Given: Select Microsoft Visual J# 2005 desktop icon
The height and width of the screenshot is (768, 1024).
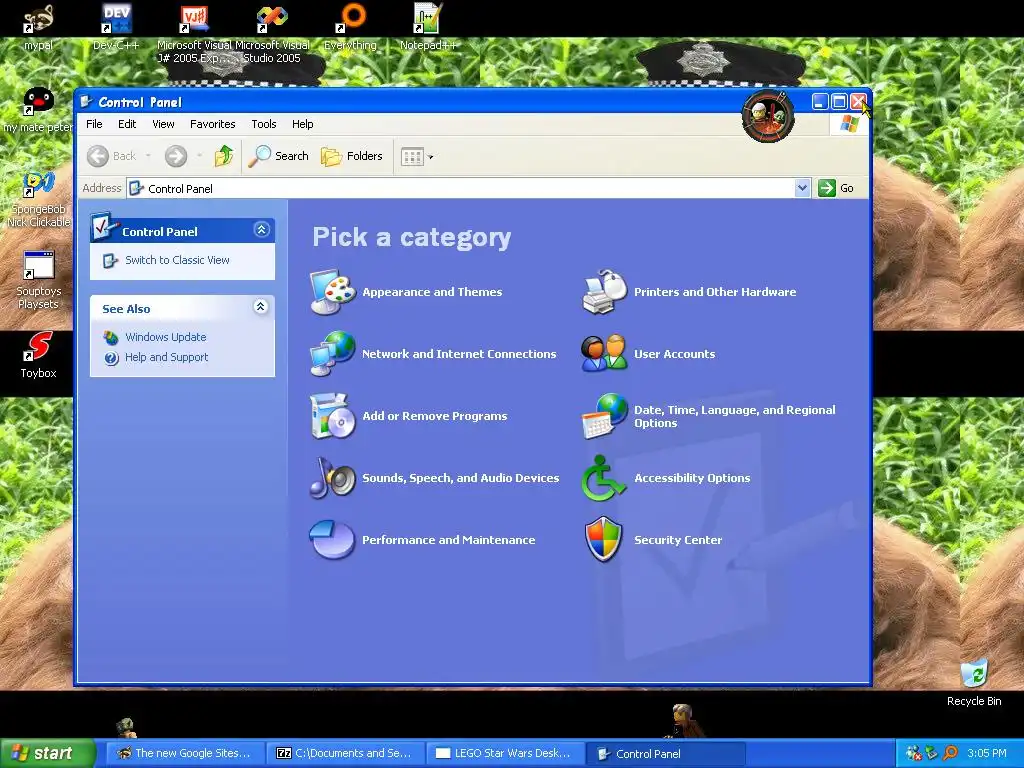Looking at the screenshot, I should click(195, 33).
